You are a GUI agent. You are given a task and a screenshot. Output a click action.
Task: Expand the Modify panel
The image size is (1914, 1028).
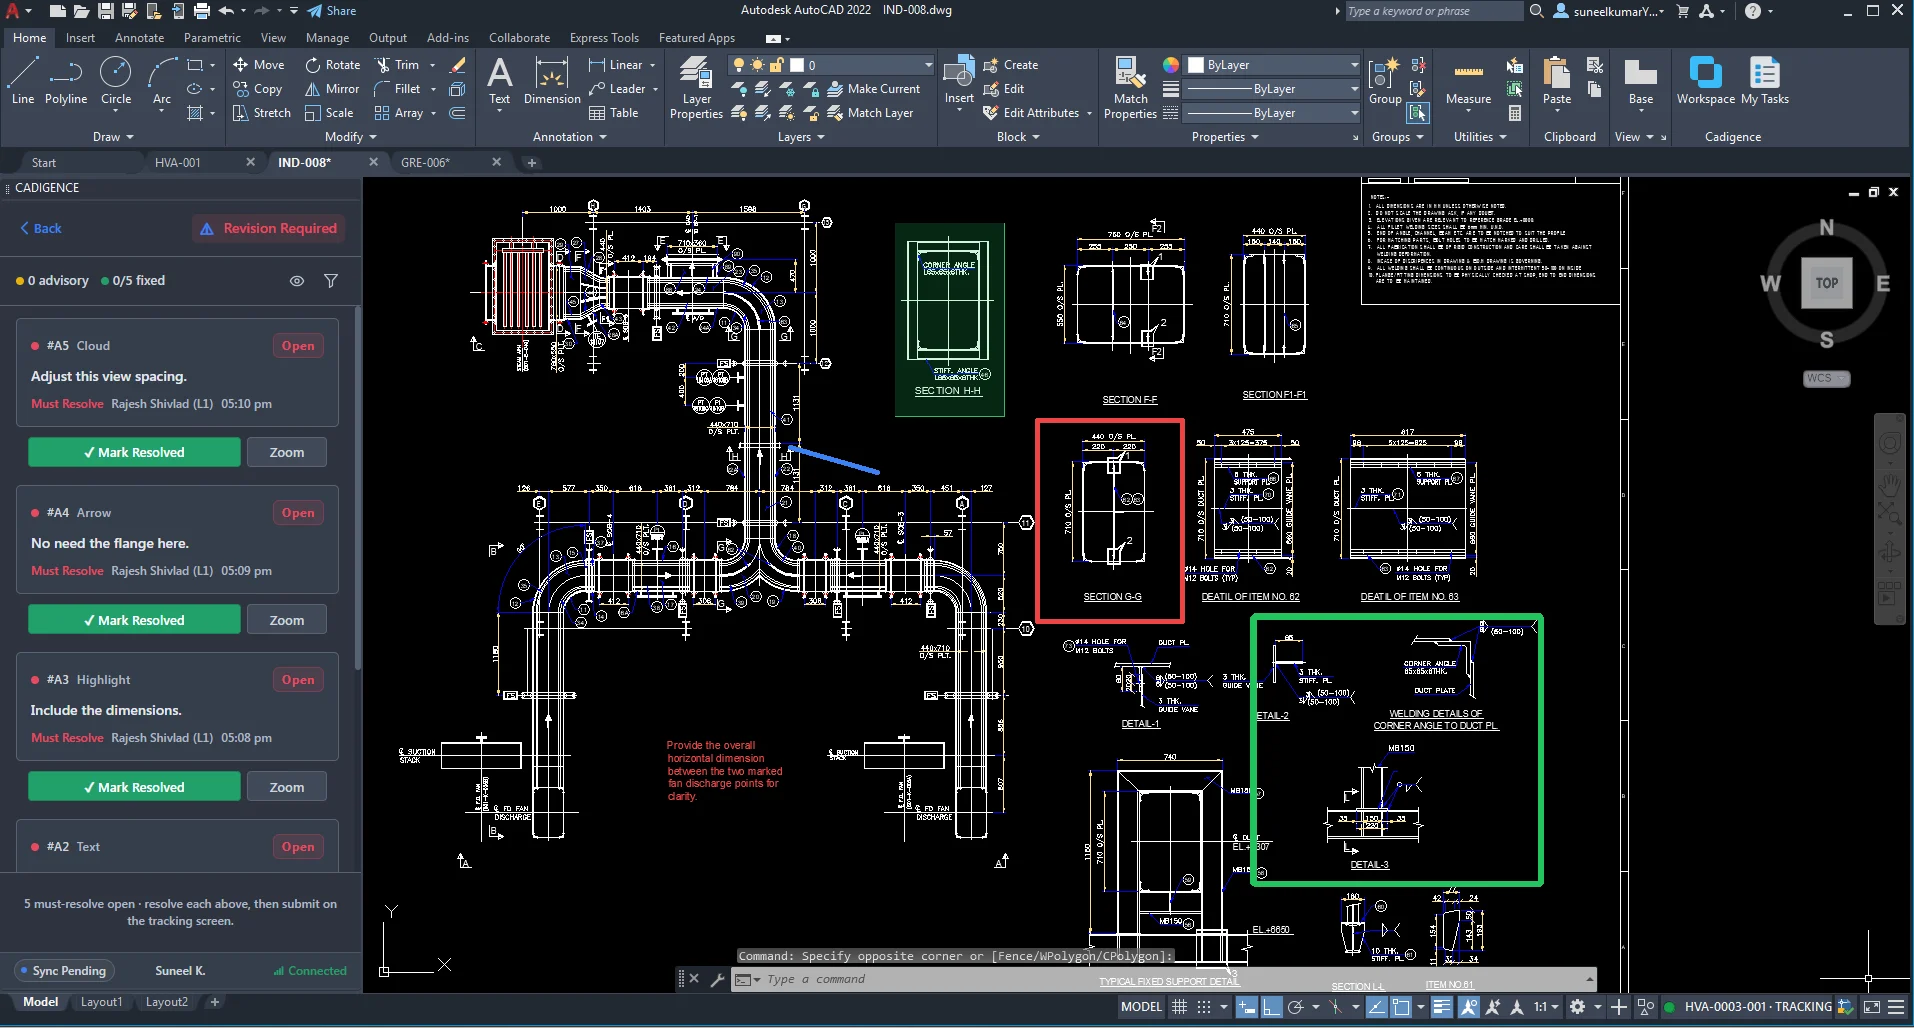351,137
